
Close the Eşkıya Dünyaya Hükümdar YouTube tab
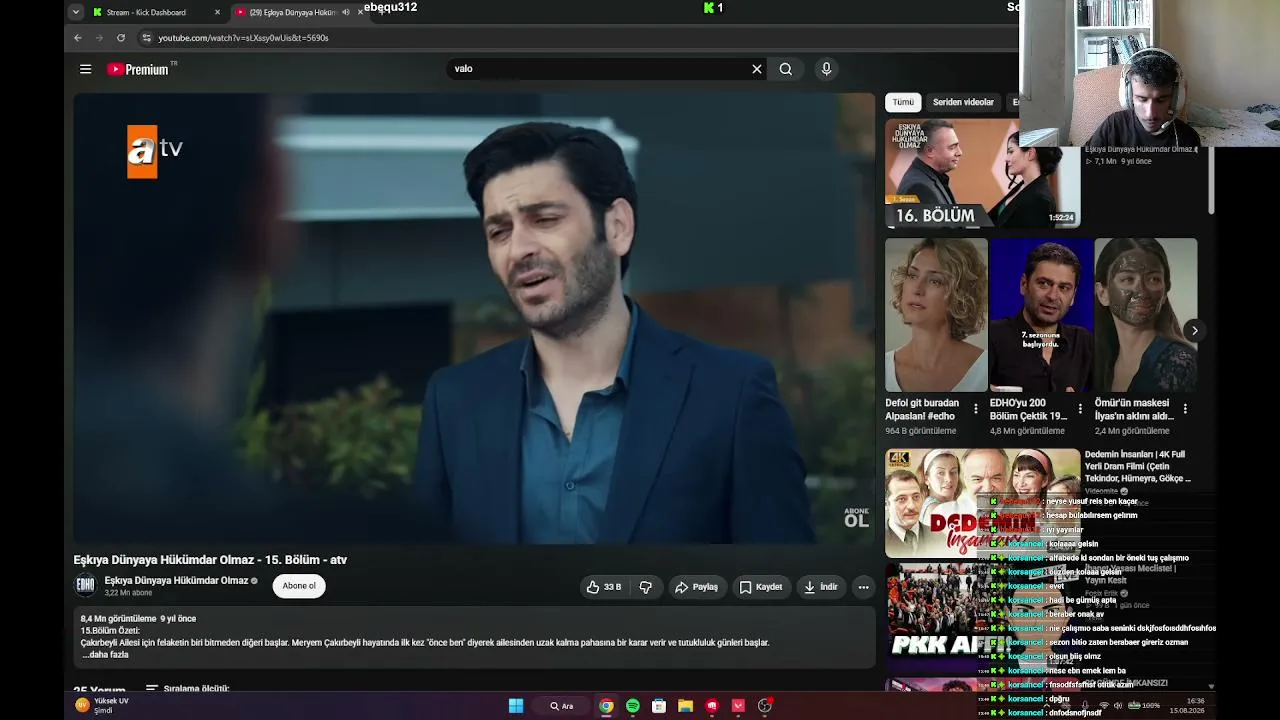(x=360, y=12)
